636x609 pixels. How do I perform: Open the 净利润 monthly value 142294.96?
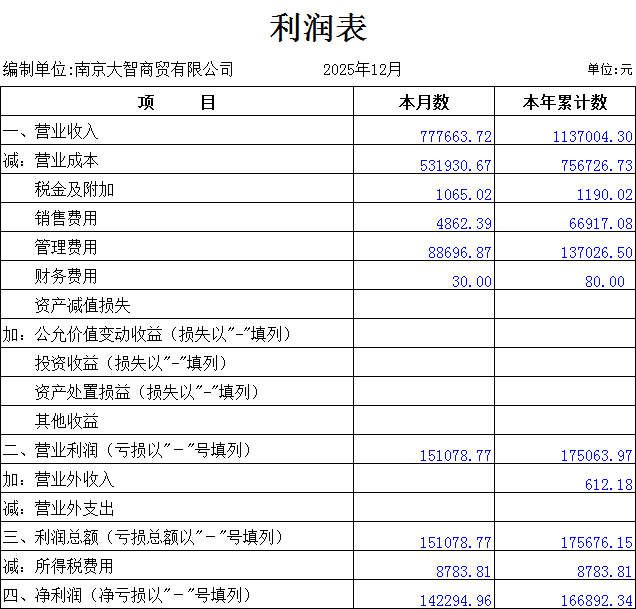pyautogui.click(x=456, y=600)
